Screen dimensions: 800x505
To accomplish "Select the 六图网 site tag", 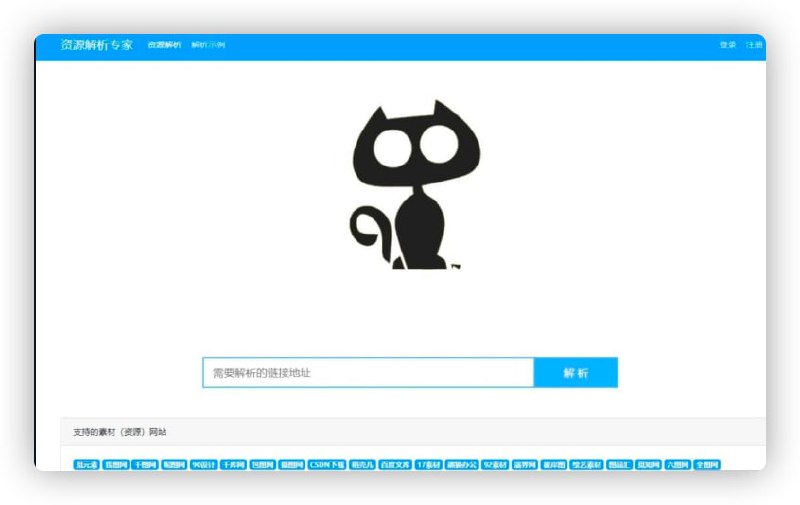I will (678, 465).
